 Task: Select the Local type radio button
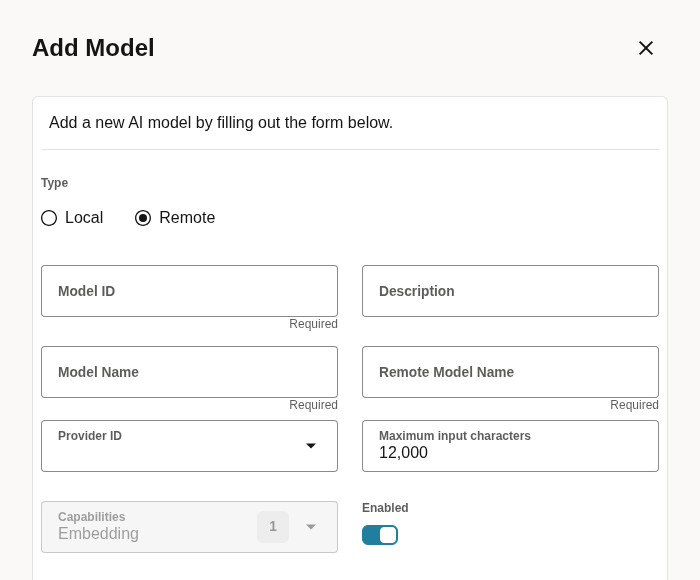click(49, 218)
